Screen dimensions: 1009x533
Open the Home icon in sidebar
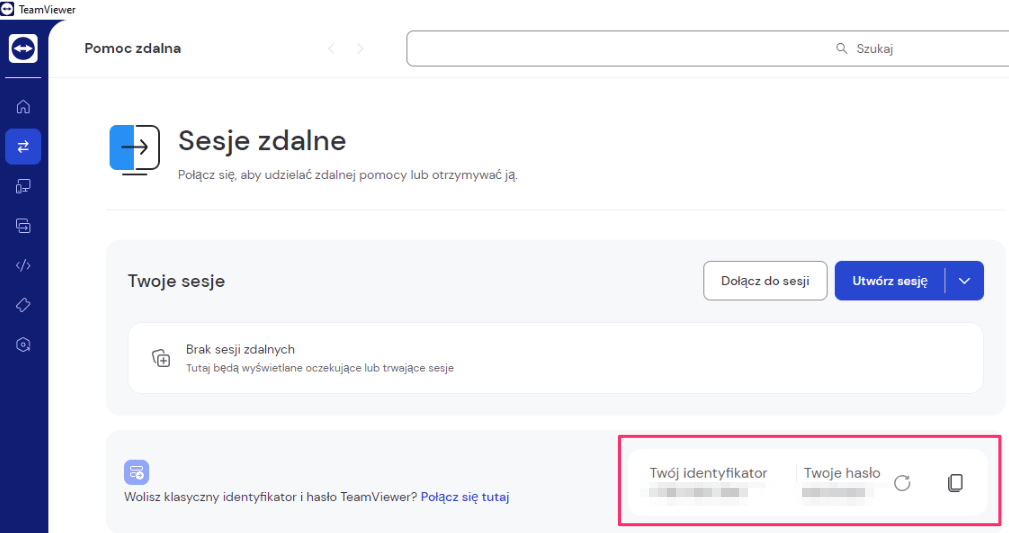coord(23,107)
